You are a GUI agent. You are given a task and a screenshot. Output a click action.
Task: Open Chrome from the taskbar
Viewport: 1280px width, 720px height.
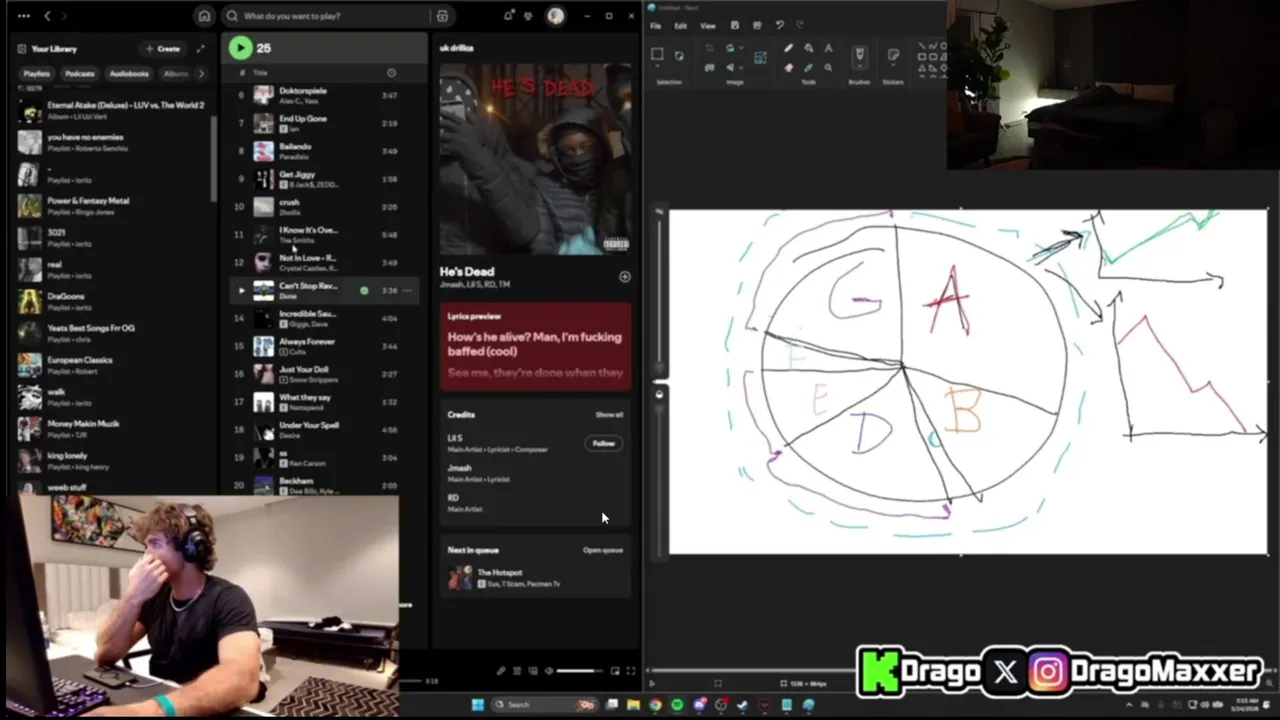click(655, 704)
